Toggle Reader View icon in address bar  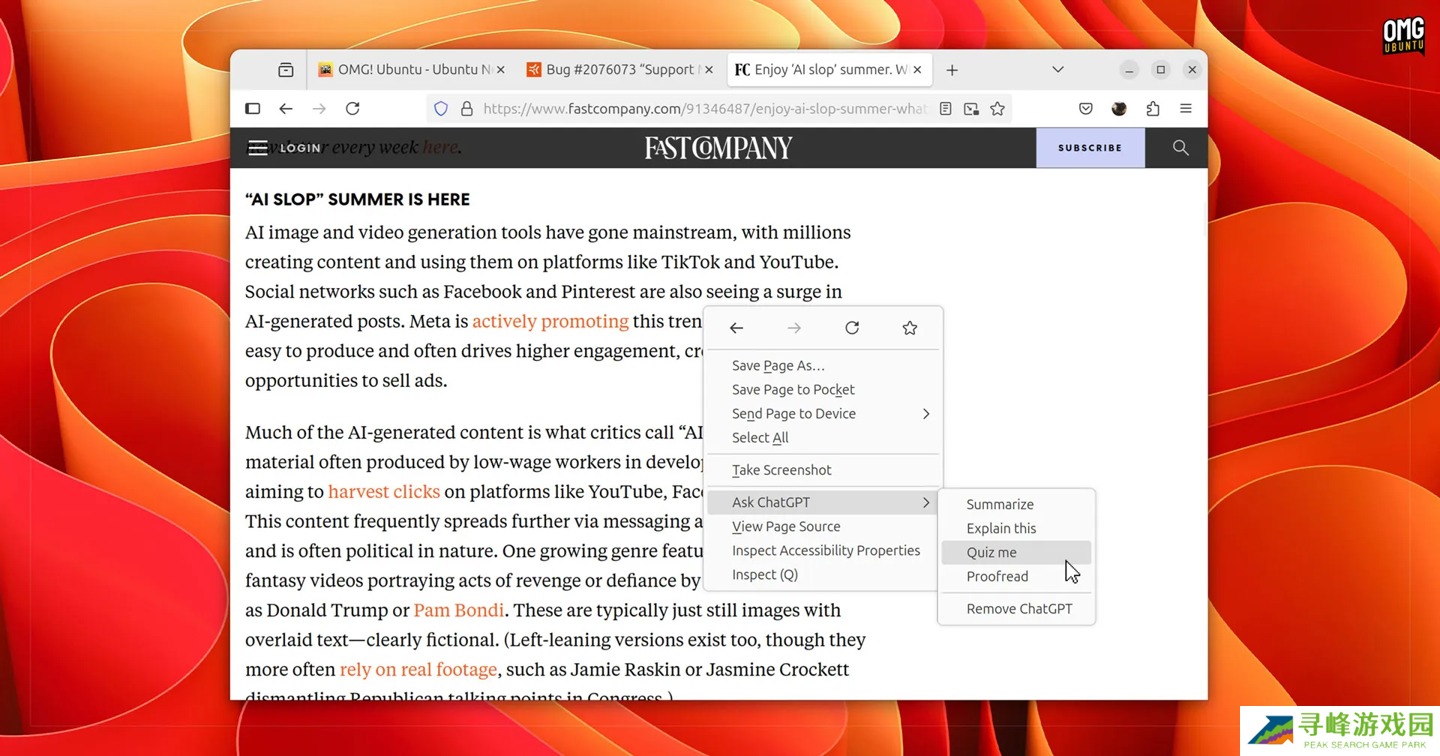point(945,109)
